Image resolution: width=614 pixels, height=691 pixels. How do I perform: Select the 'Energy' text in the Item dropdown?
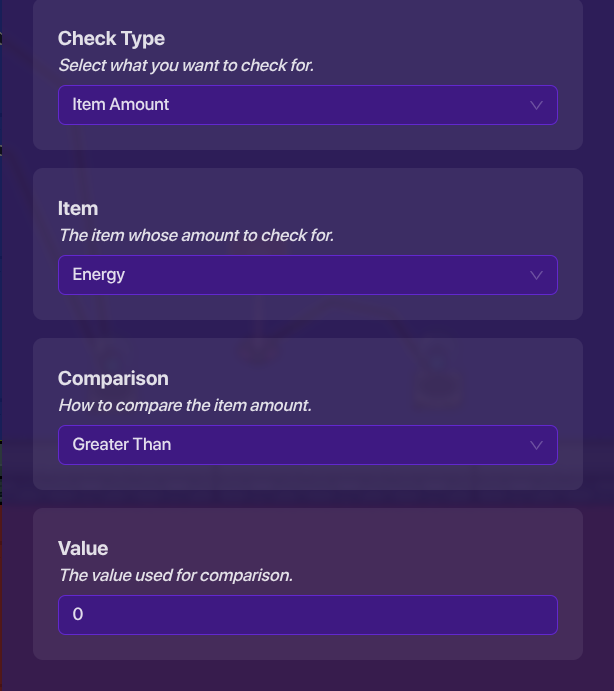[98, 274]
